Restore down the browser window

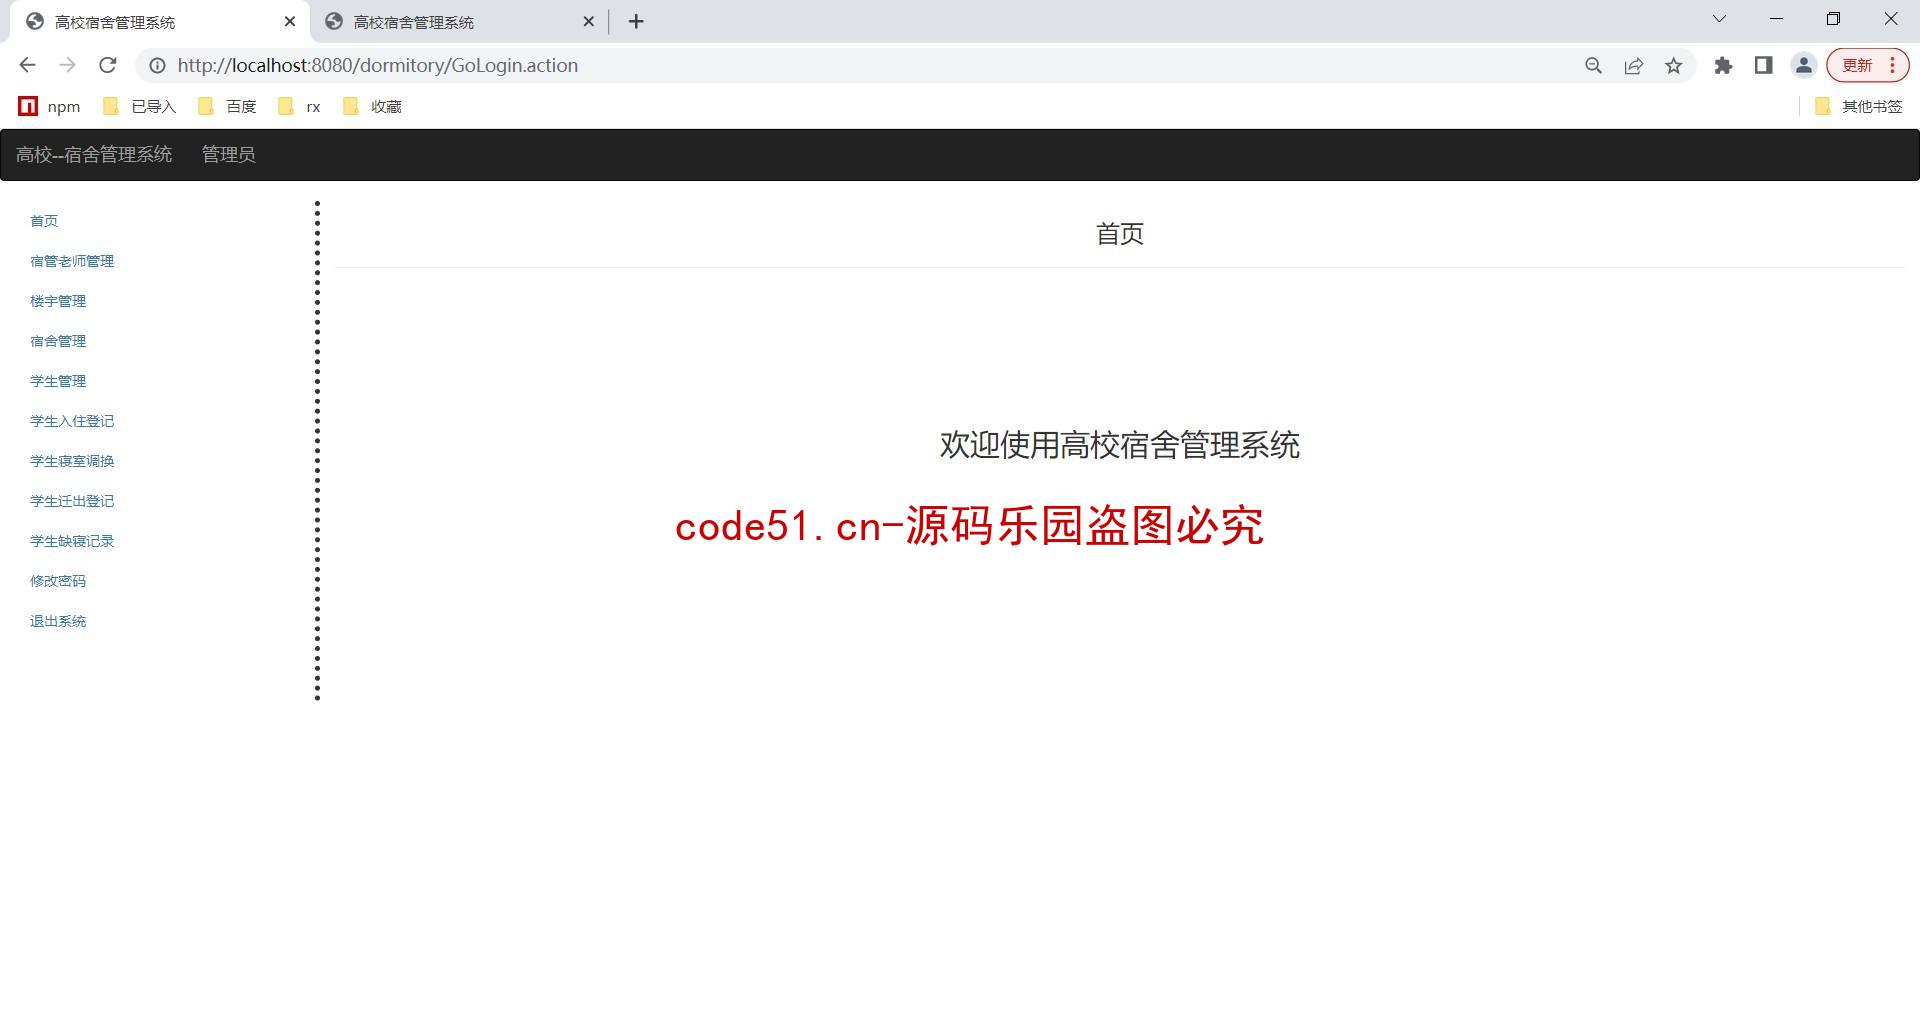[1833, 19]
